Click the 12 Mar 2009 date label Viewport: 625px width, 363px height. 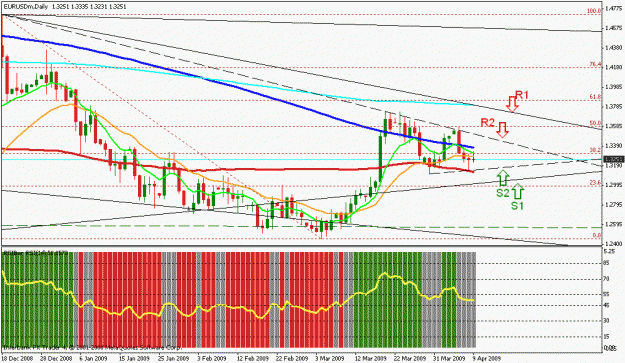pos(370,358)
